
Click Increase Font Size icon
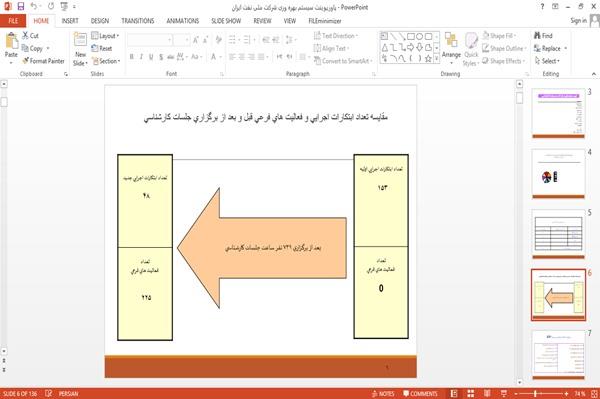(x=196, y=39)
